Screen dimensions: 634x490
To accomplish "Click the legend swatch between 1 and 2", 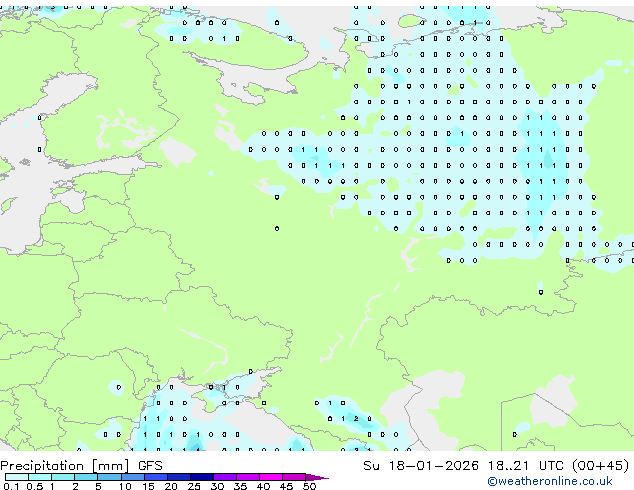I will click(x=63, y=477).
